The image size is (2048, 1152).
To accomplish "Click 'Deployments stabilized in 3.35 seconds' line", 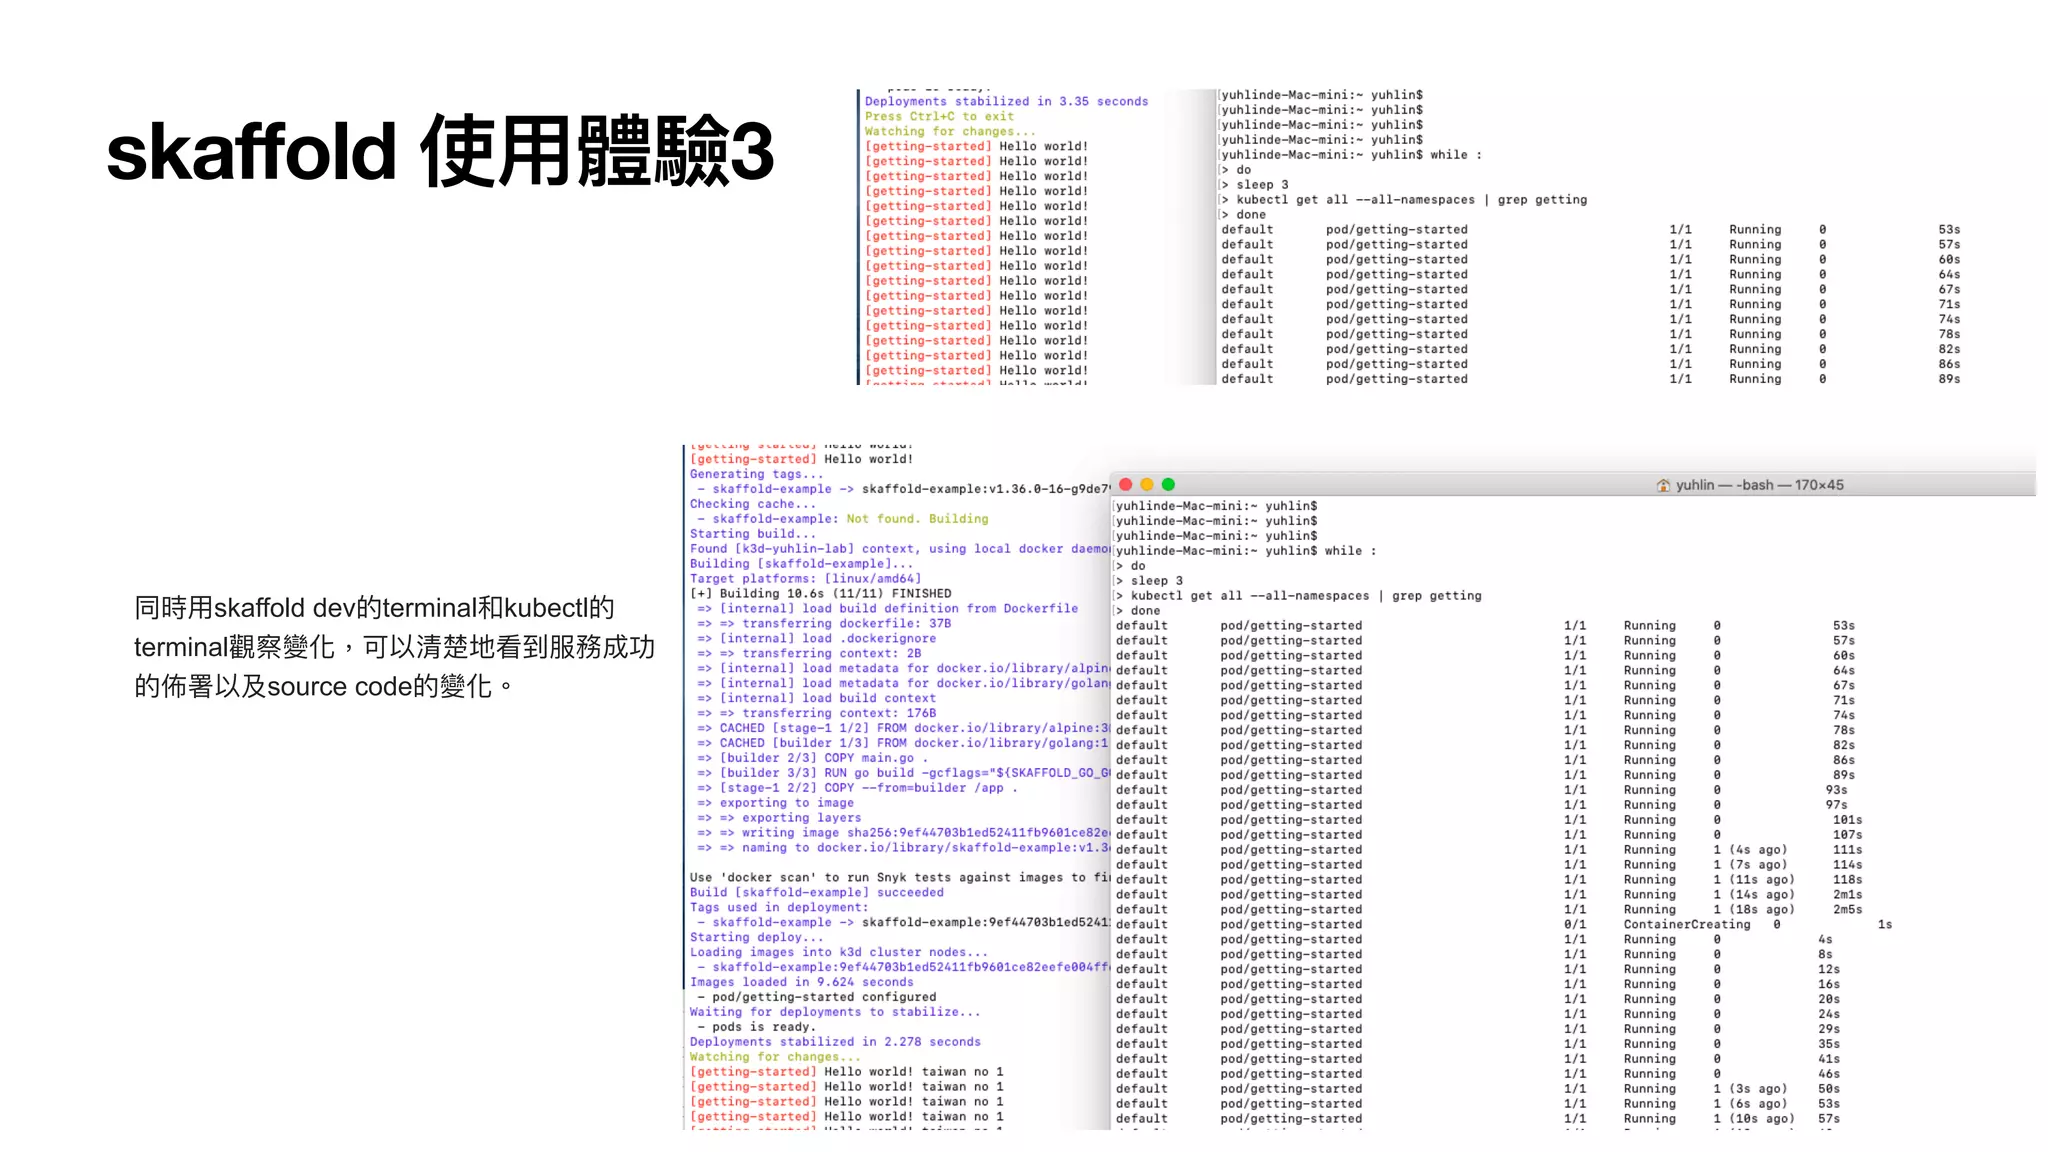I will (1006, 101).
